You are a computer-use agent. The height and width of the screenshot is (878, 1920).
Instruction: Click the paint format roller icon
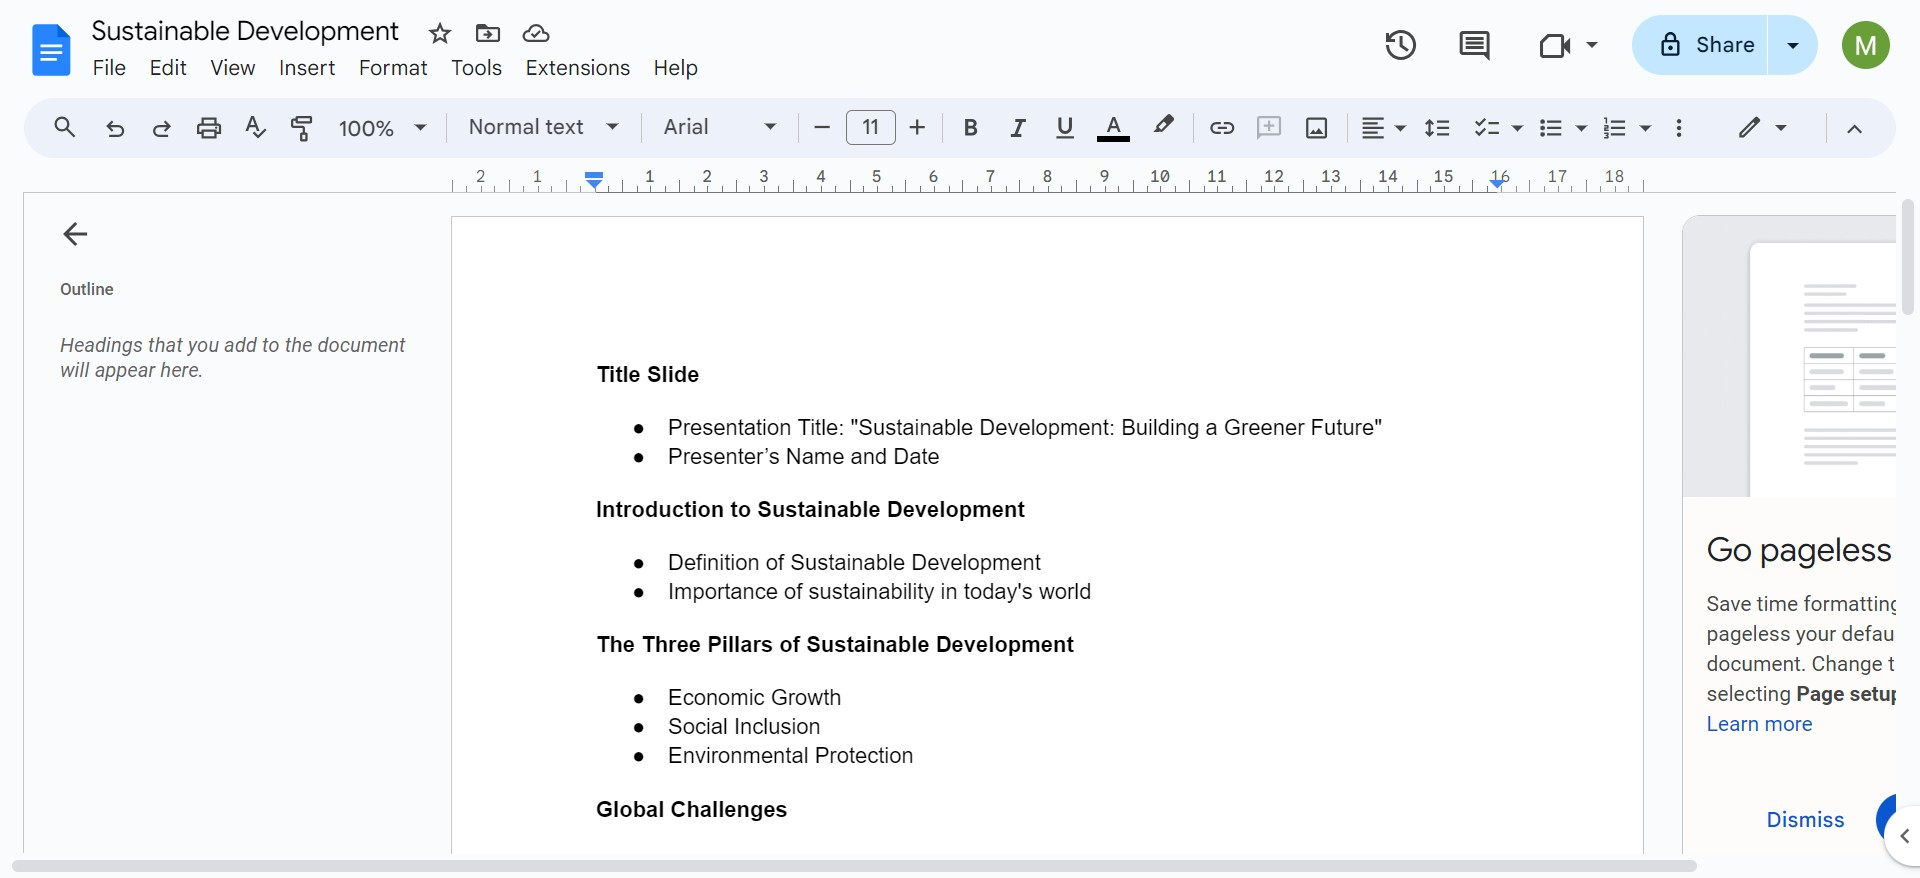[x=301, y=128]
